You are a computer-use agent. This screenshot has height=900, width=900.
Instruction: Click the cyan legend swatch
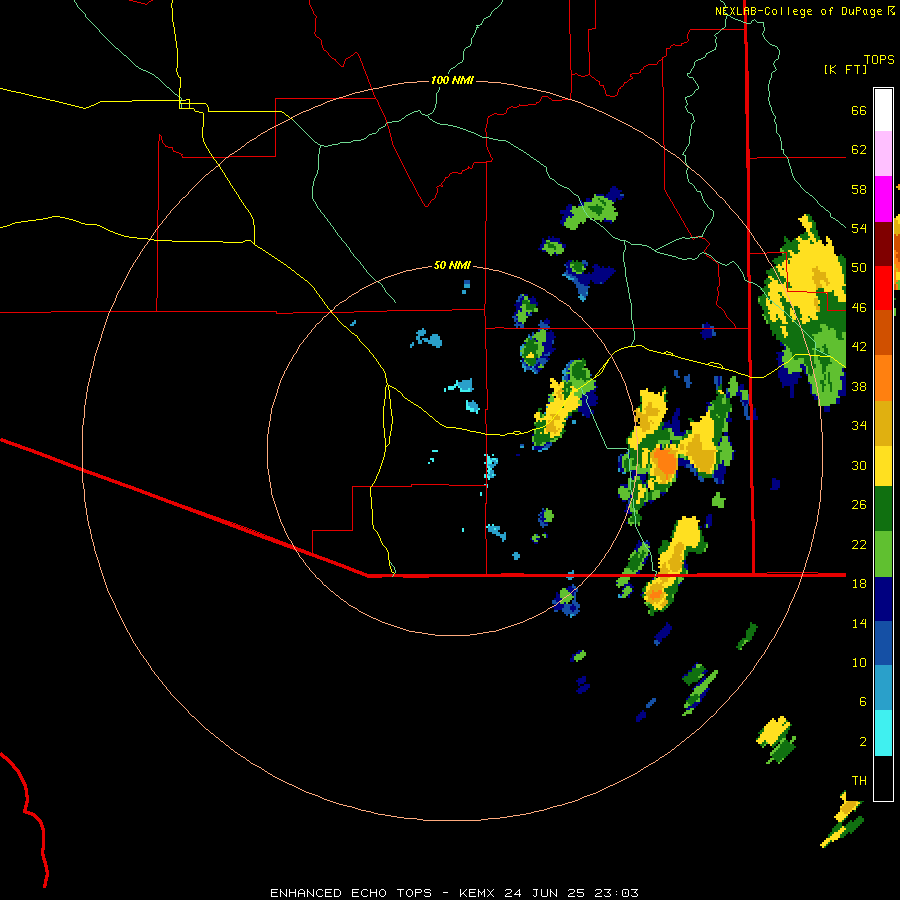tap(883, 733)
